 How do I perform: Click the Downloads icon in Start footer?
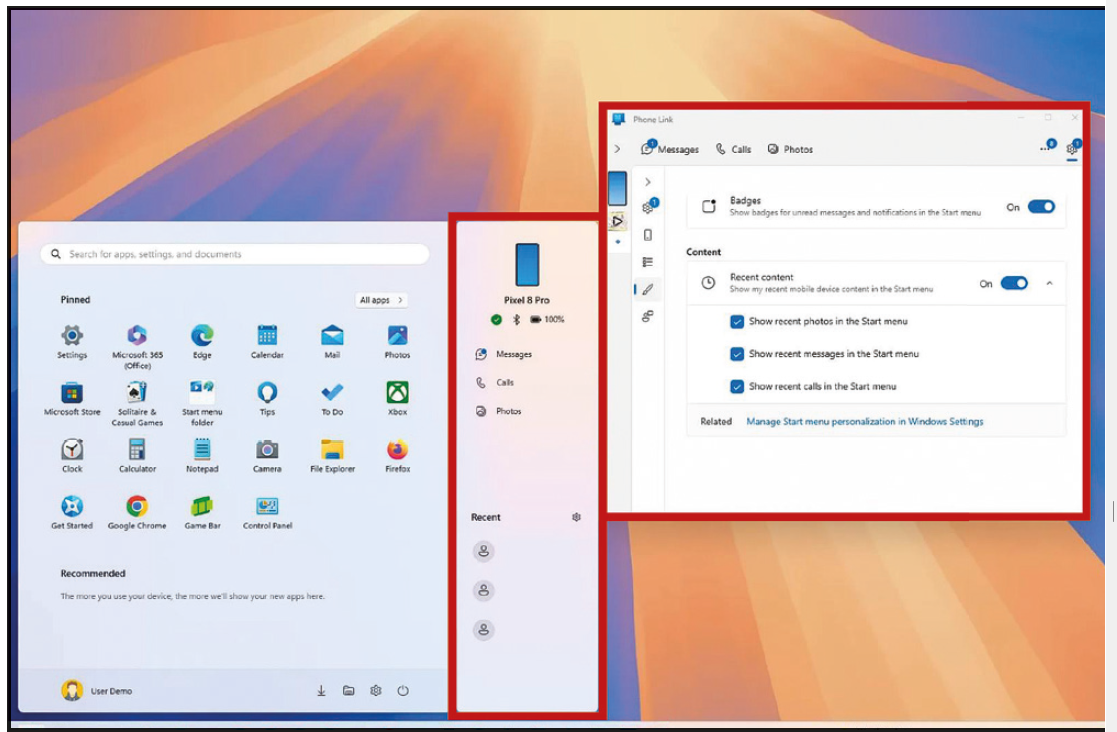(x=321, y=690)
